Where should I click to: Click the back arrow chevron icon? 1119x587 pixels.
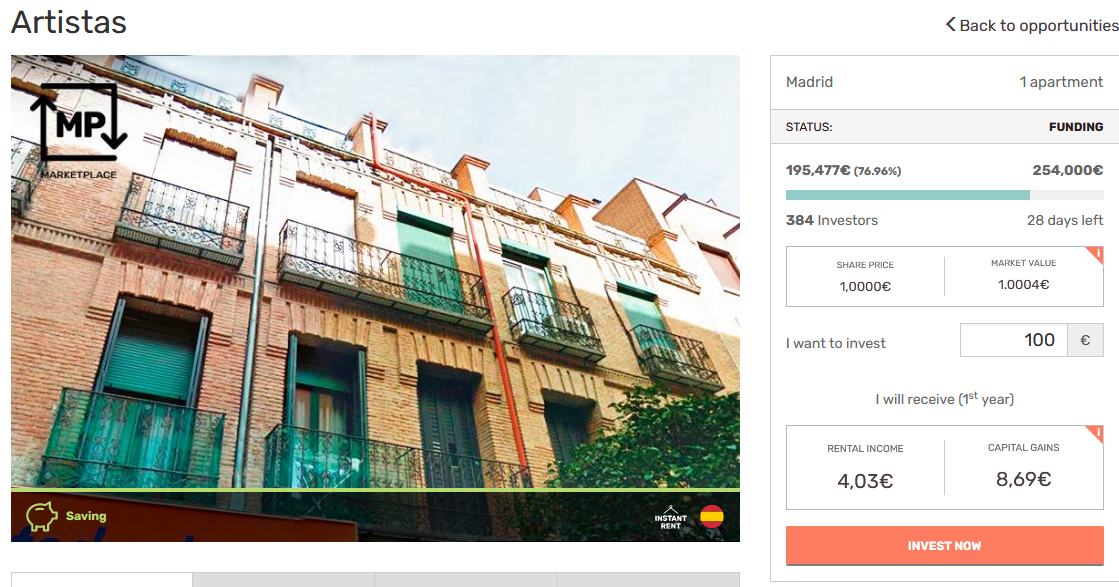pyautogui.click(x=951, y=25)
